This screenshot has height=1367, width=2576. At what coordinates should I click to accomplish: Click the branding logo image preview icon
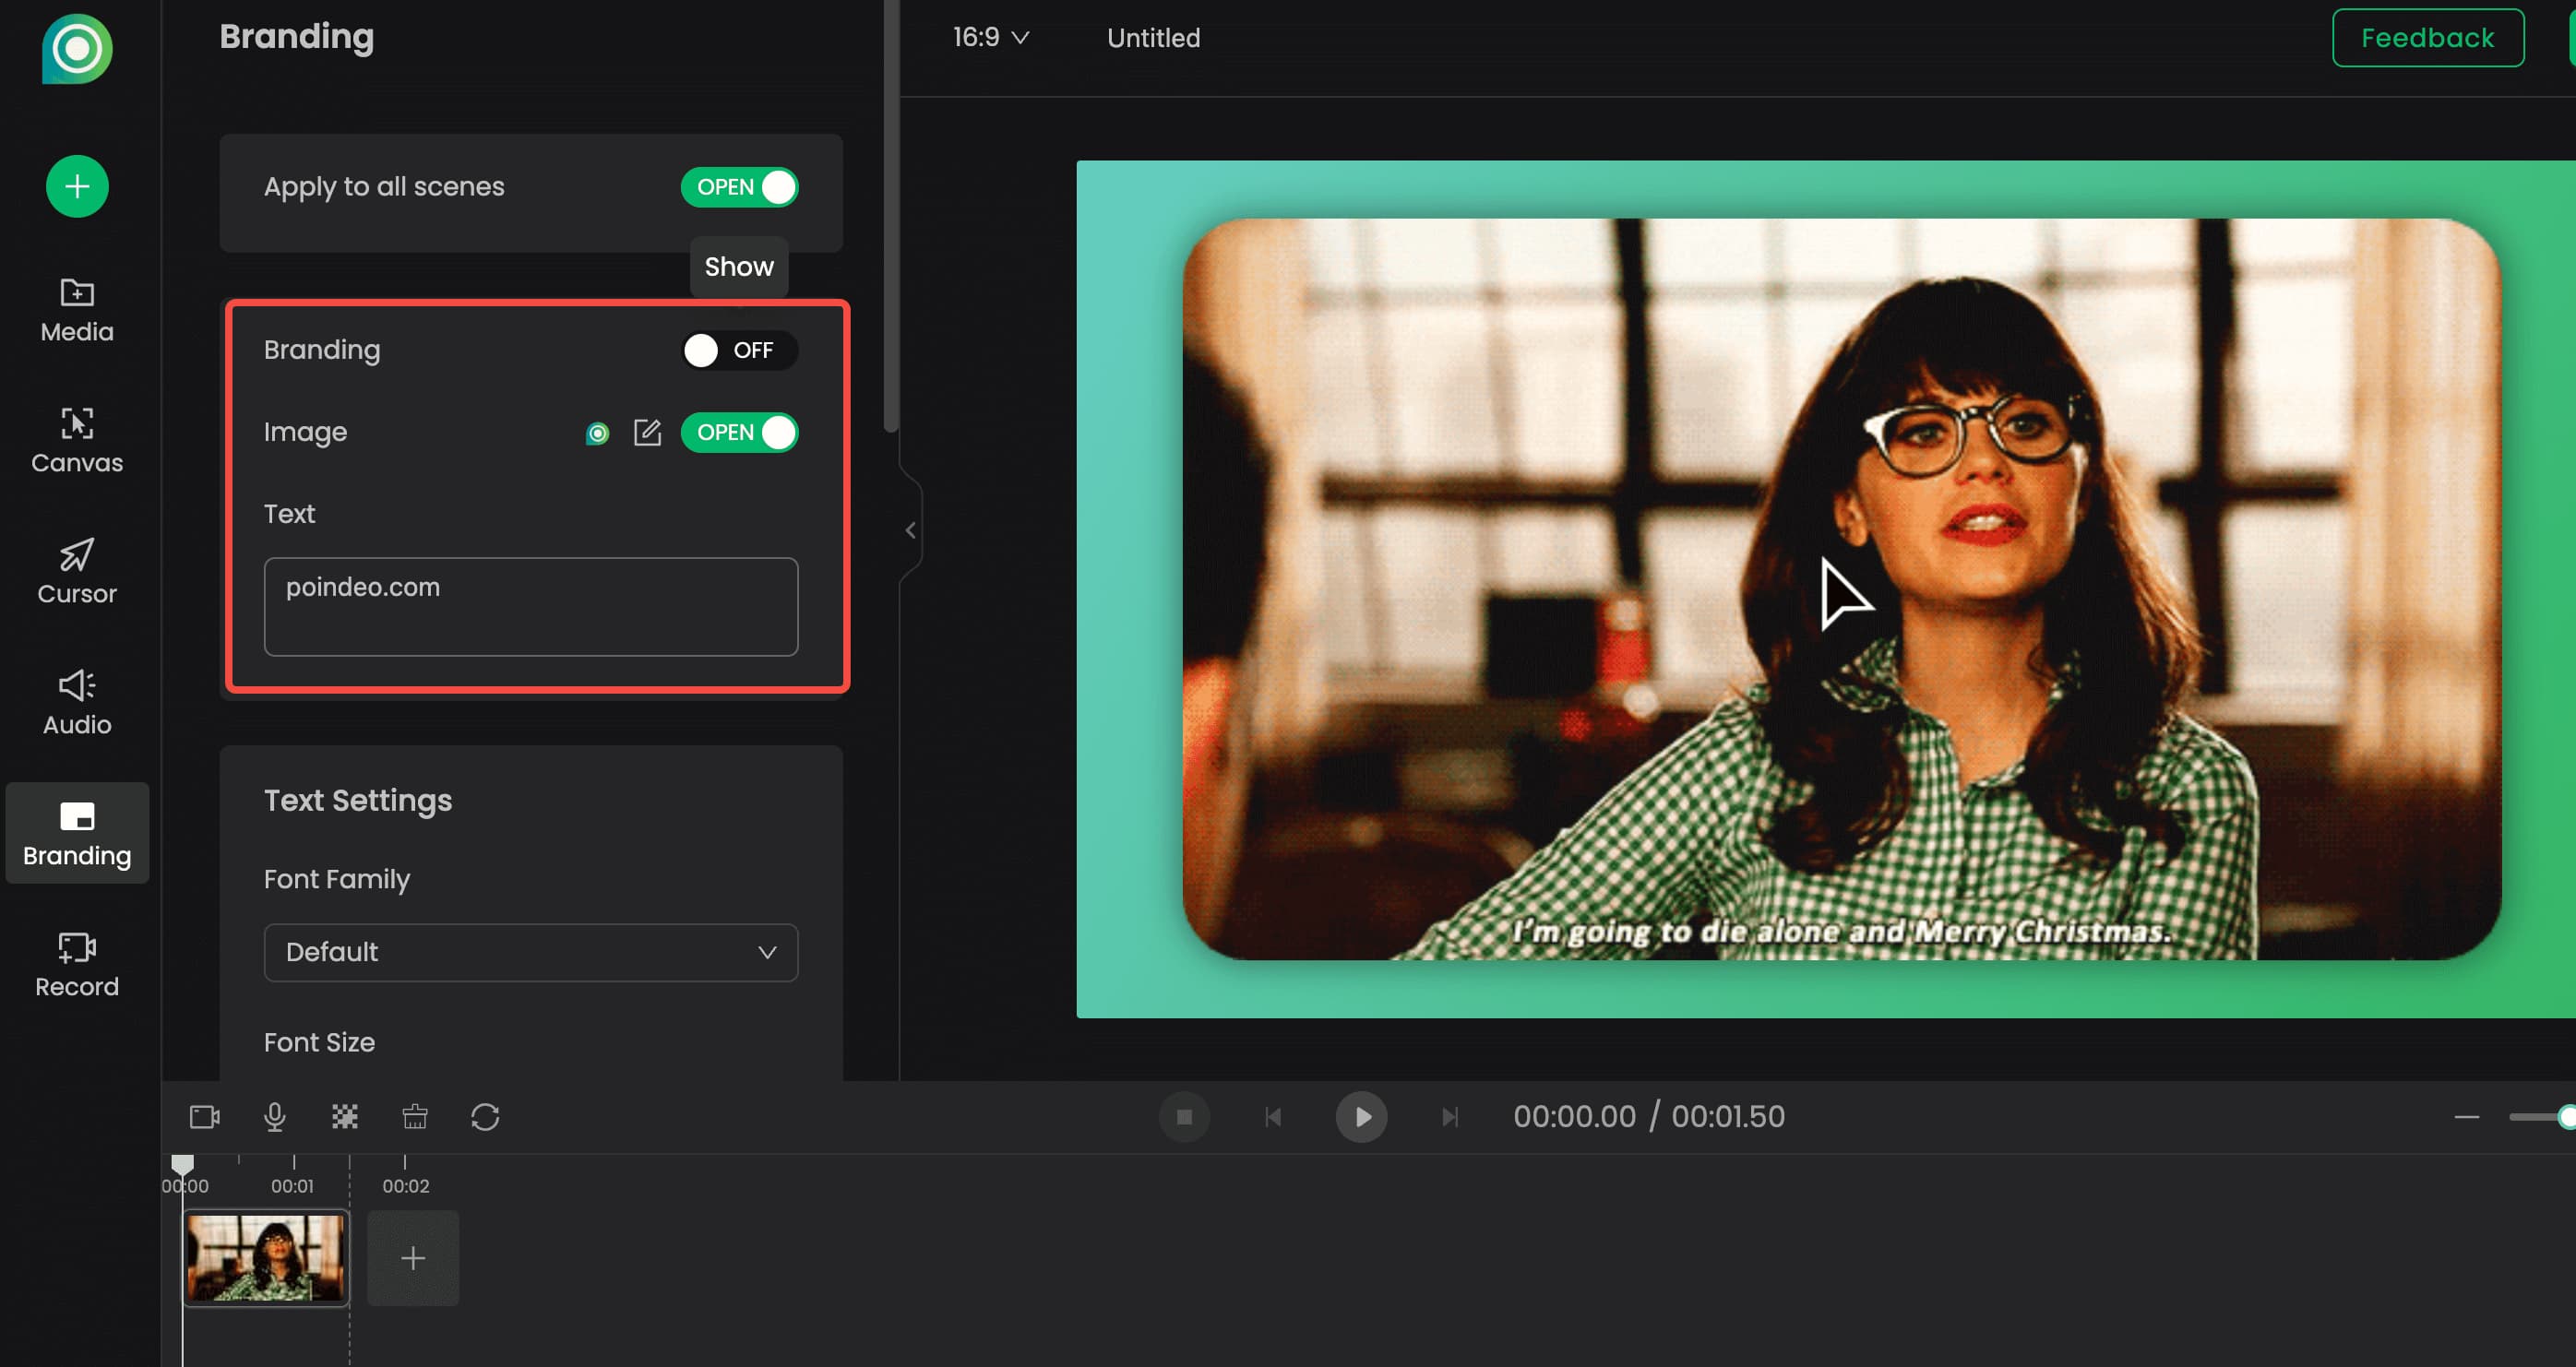pyautogui.click(x=597, y=433)
